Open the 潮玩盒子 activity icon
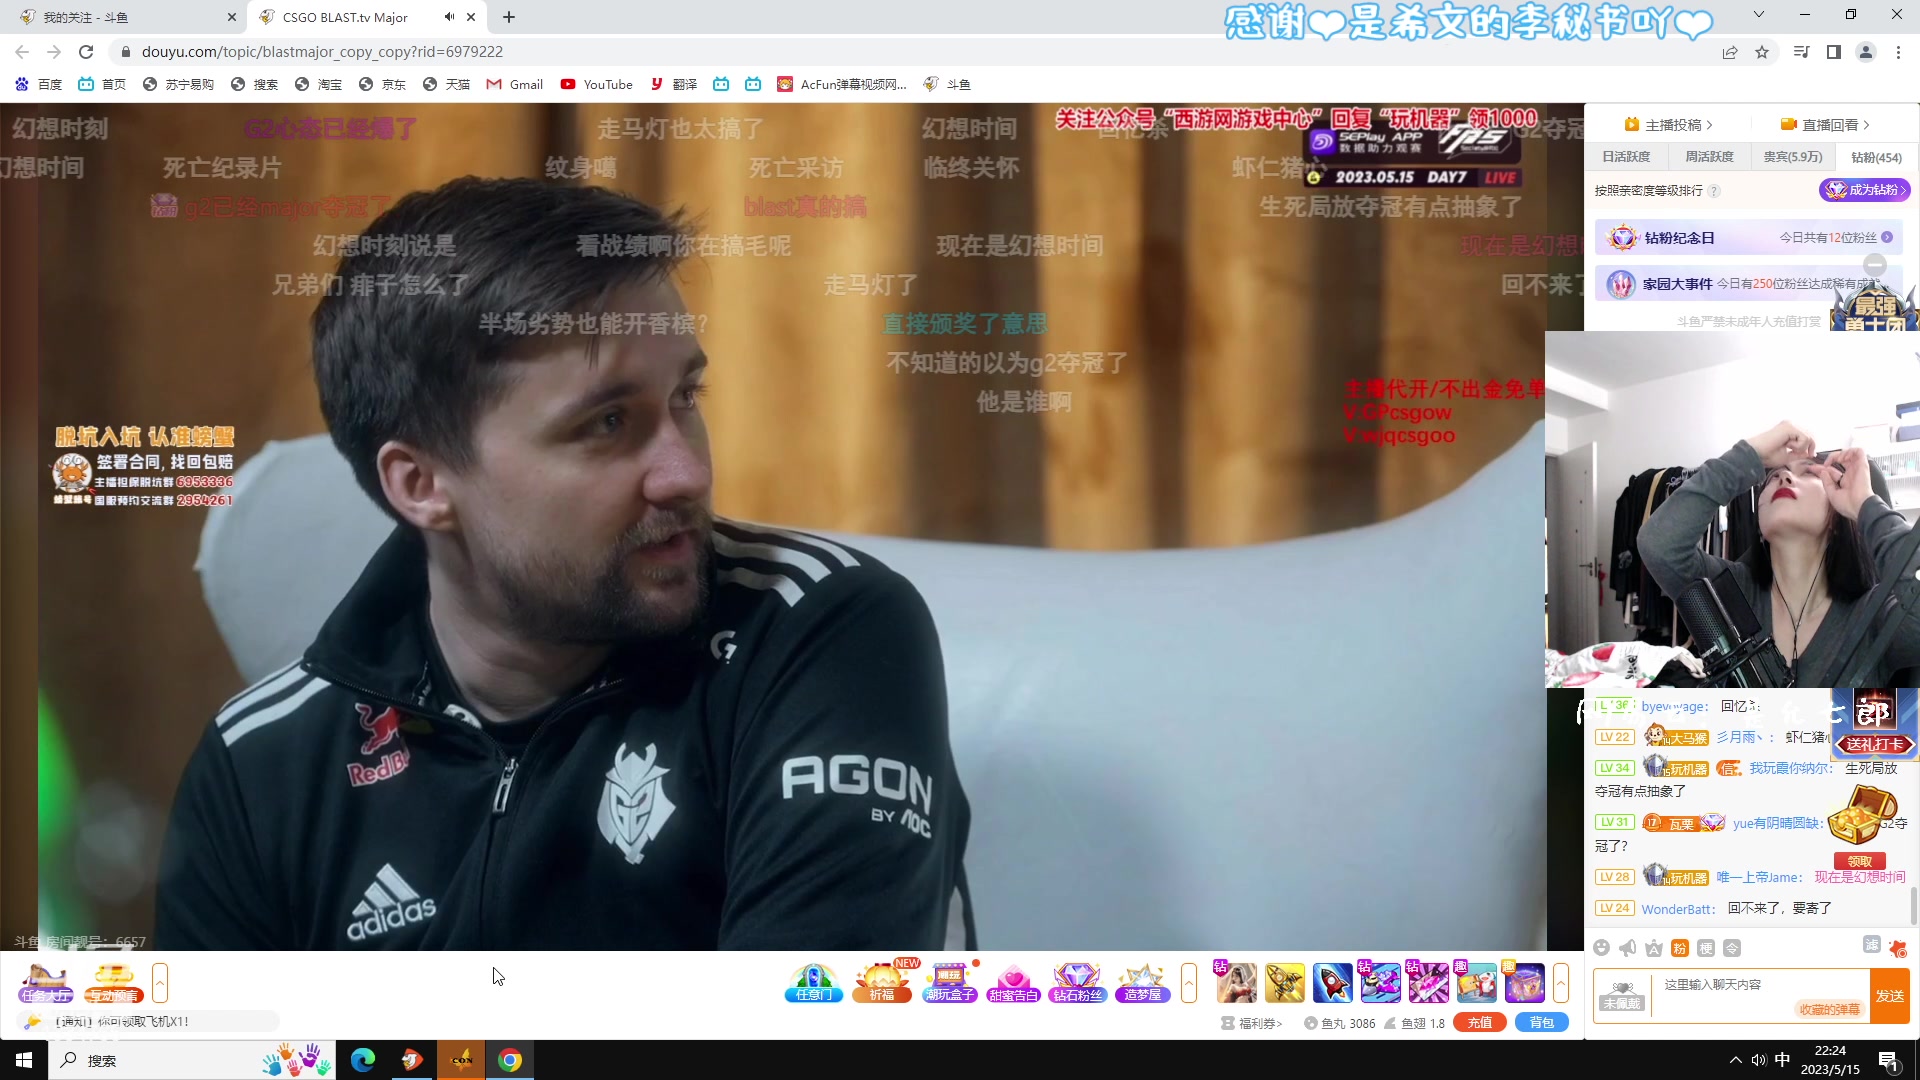Screen dimensions: 1920x1080 [949, 983]
